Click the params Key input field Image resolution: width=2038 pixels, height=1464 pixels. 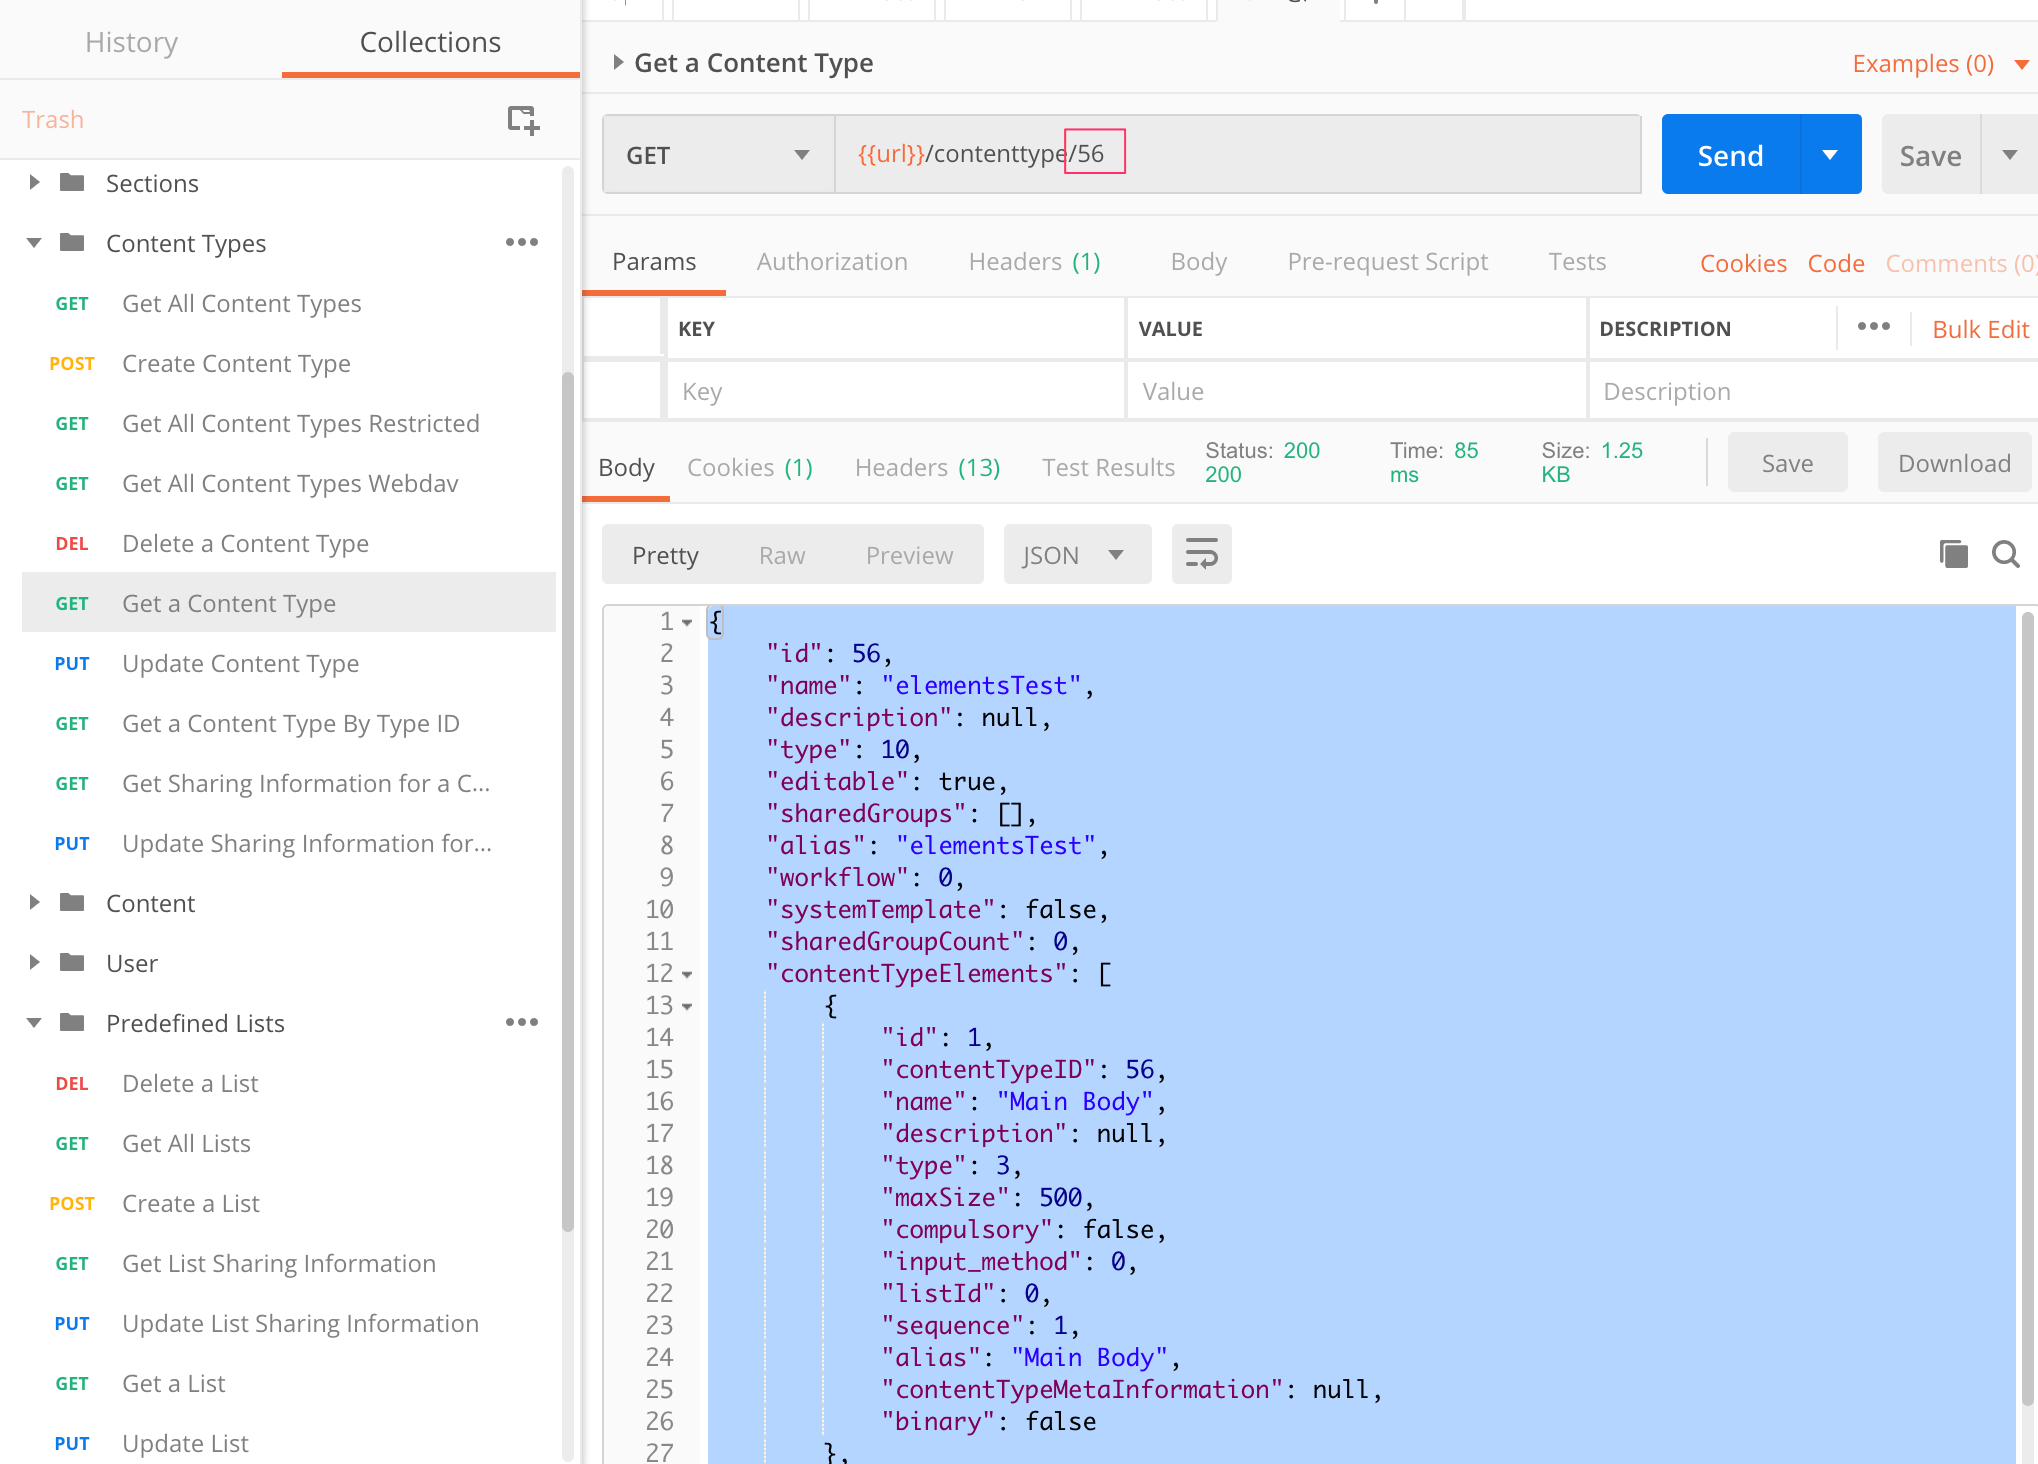895,391
